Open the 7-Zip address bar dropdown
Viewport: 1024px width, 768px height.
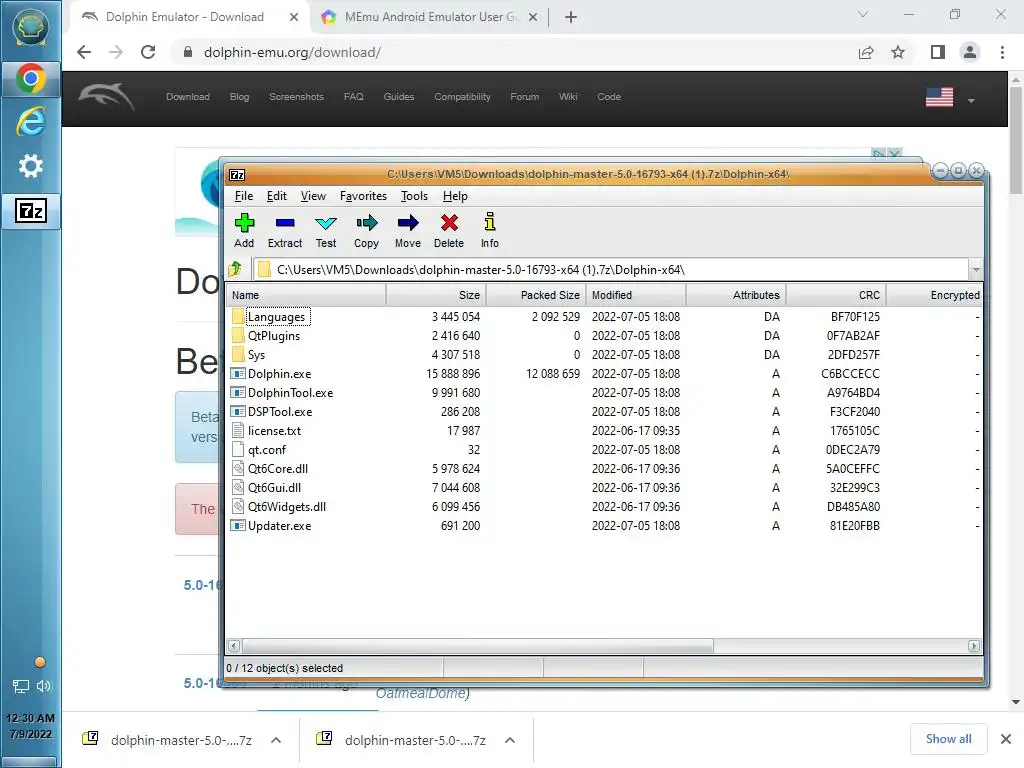976,269
